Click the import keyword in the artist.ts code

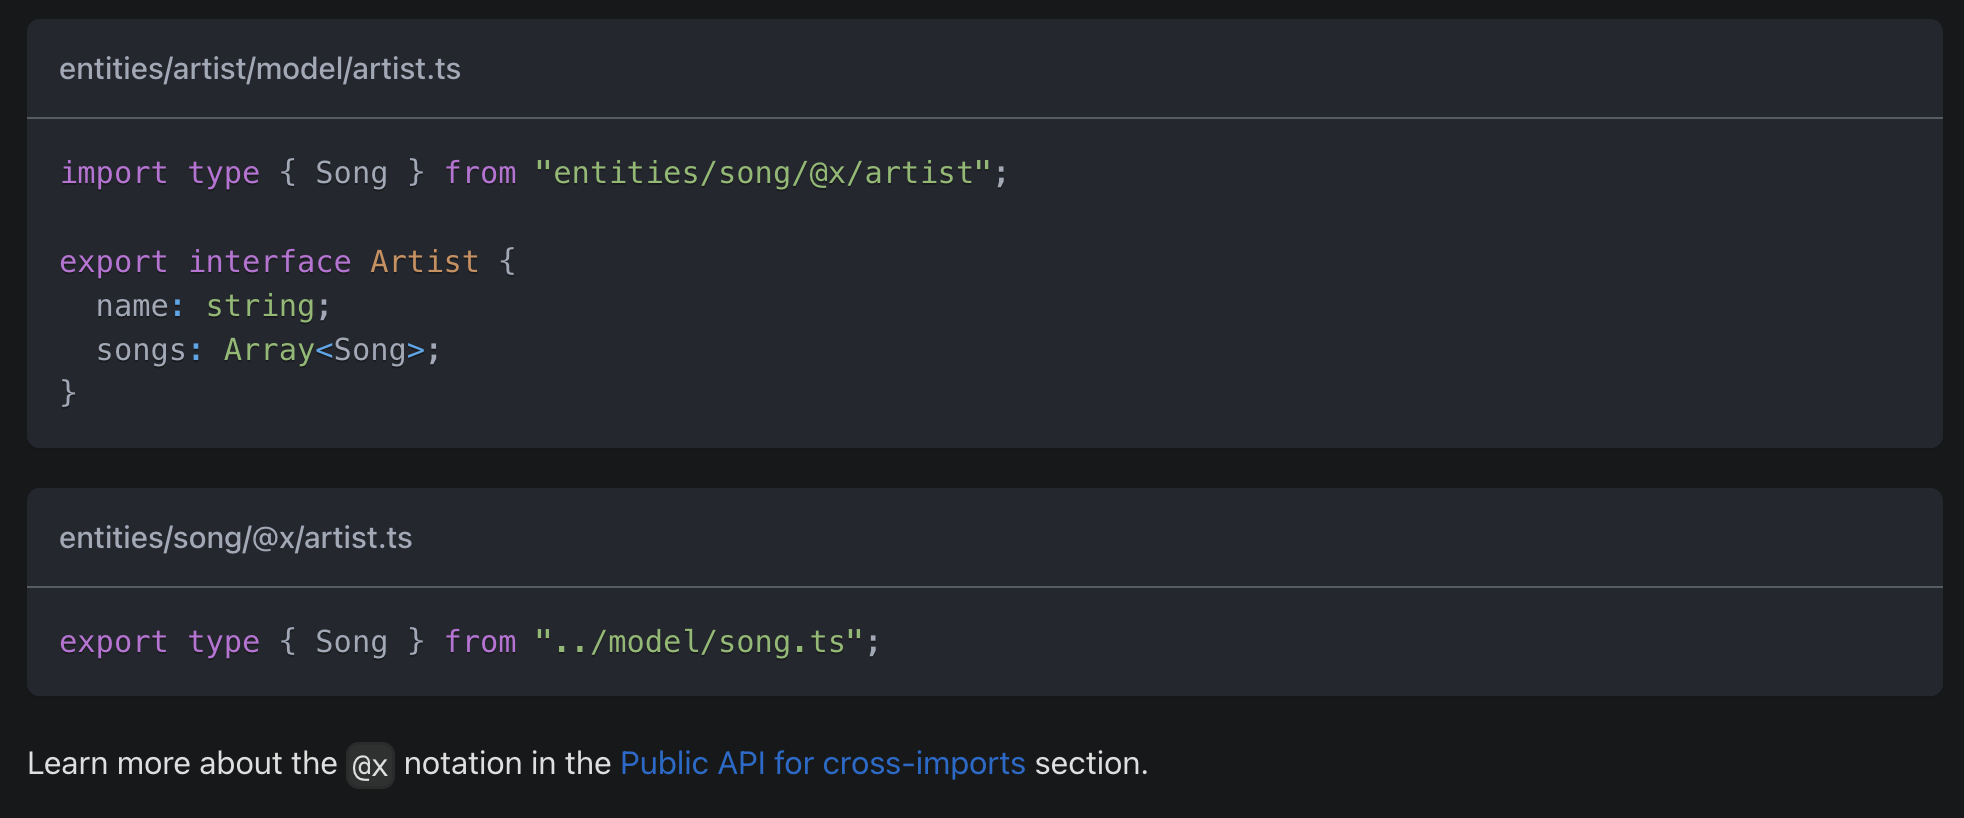(x=113, y=173)
